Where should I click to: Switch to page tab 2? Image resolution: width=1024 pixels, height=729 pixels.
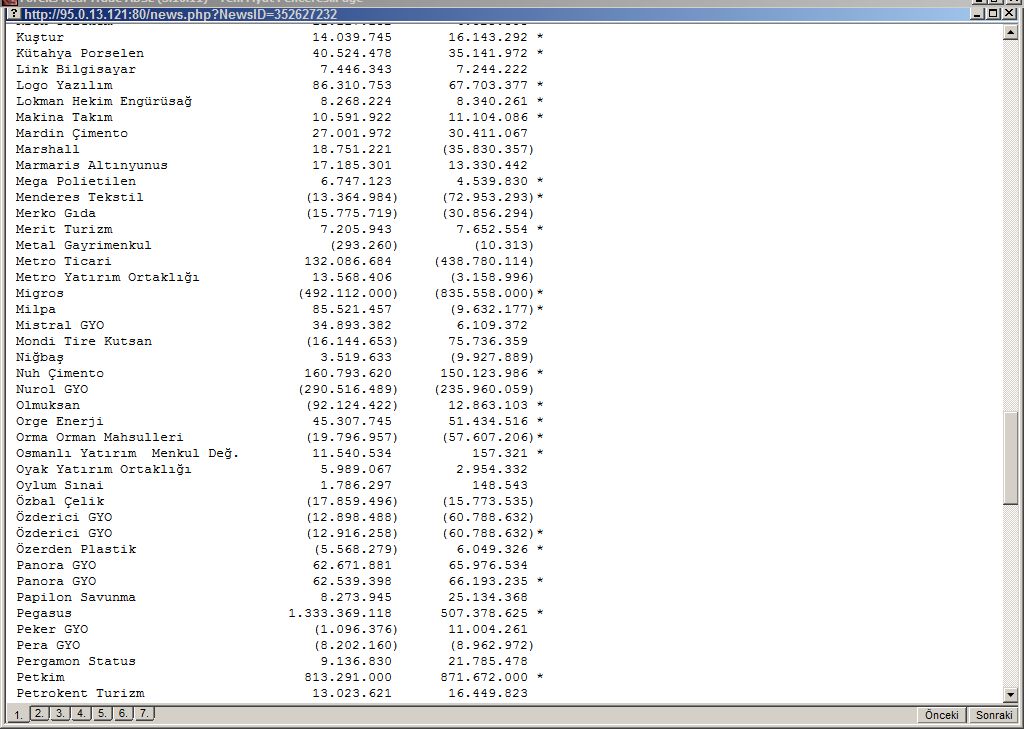click(x=39, y=713)
